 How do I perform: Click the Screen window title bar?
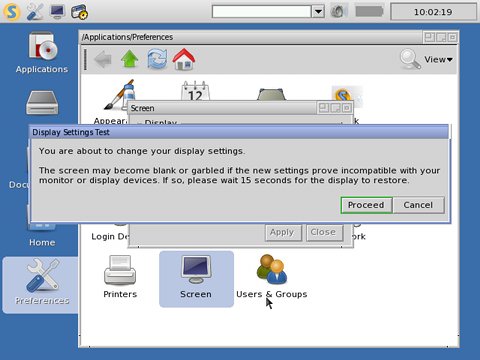click(x=222, y=108)
